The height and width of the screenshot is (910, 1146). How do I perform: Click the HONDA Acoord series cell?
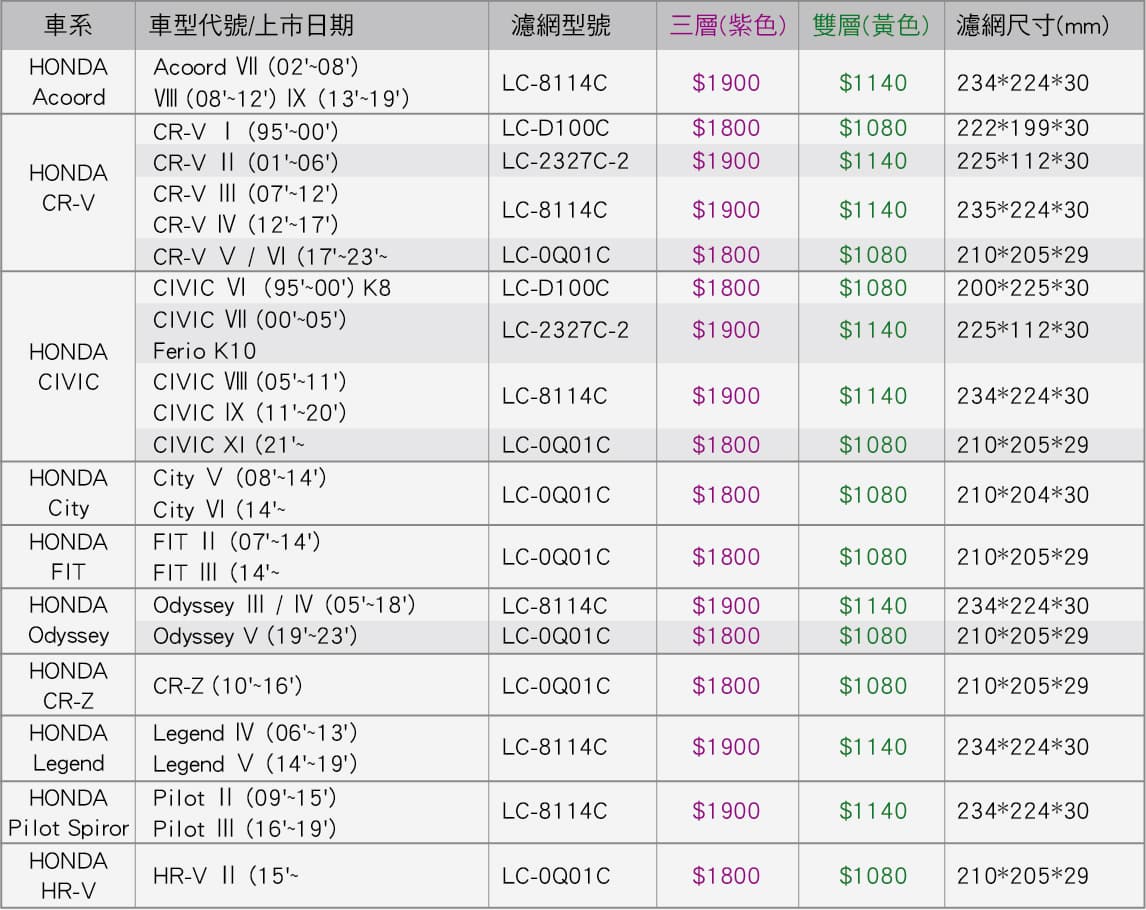pos(68,82)
